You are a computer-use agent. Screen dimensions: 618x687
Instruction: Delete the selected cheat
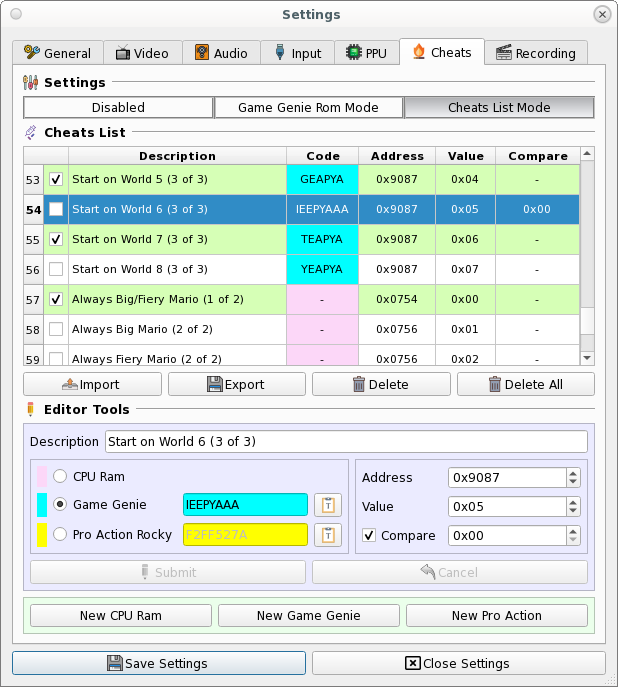click(381, 384)
